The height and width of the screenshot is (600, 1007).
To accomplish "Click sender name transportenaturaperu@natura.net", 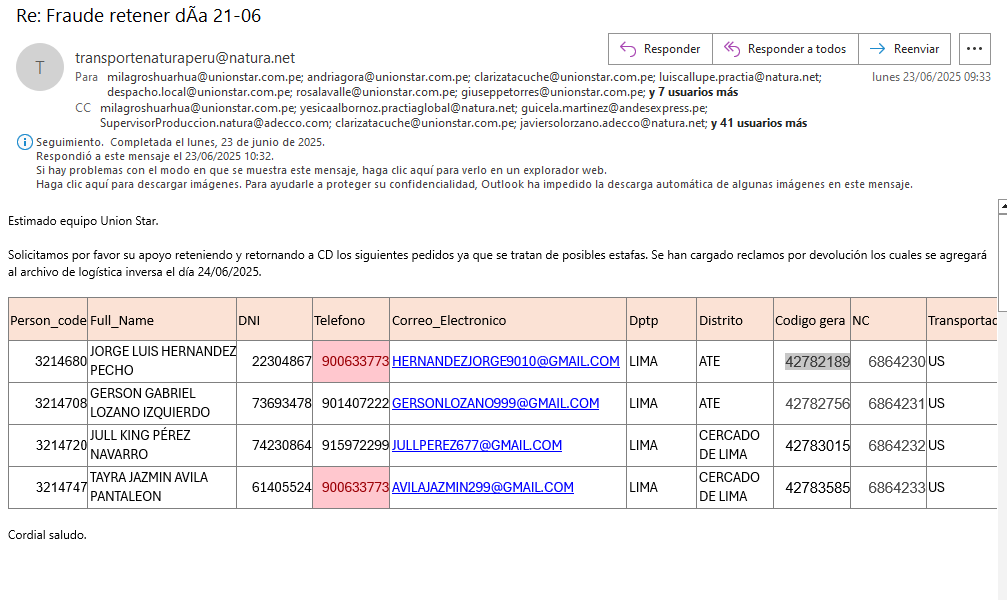I will [x=185, y=58].
